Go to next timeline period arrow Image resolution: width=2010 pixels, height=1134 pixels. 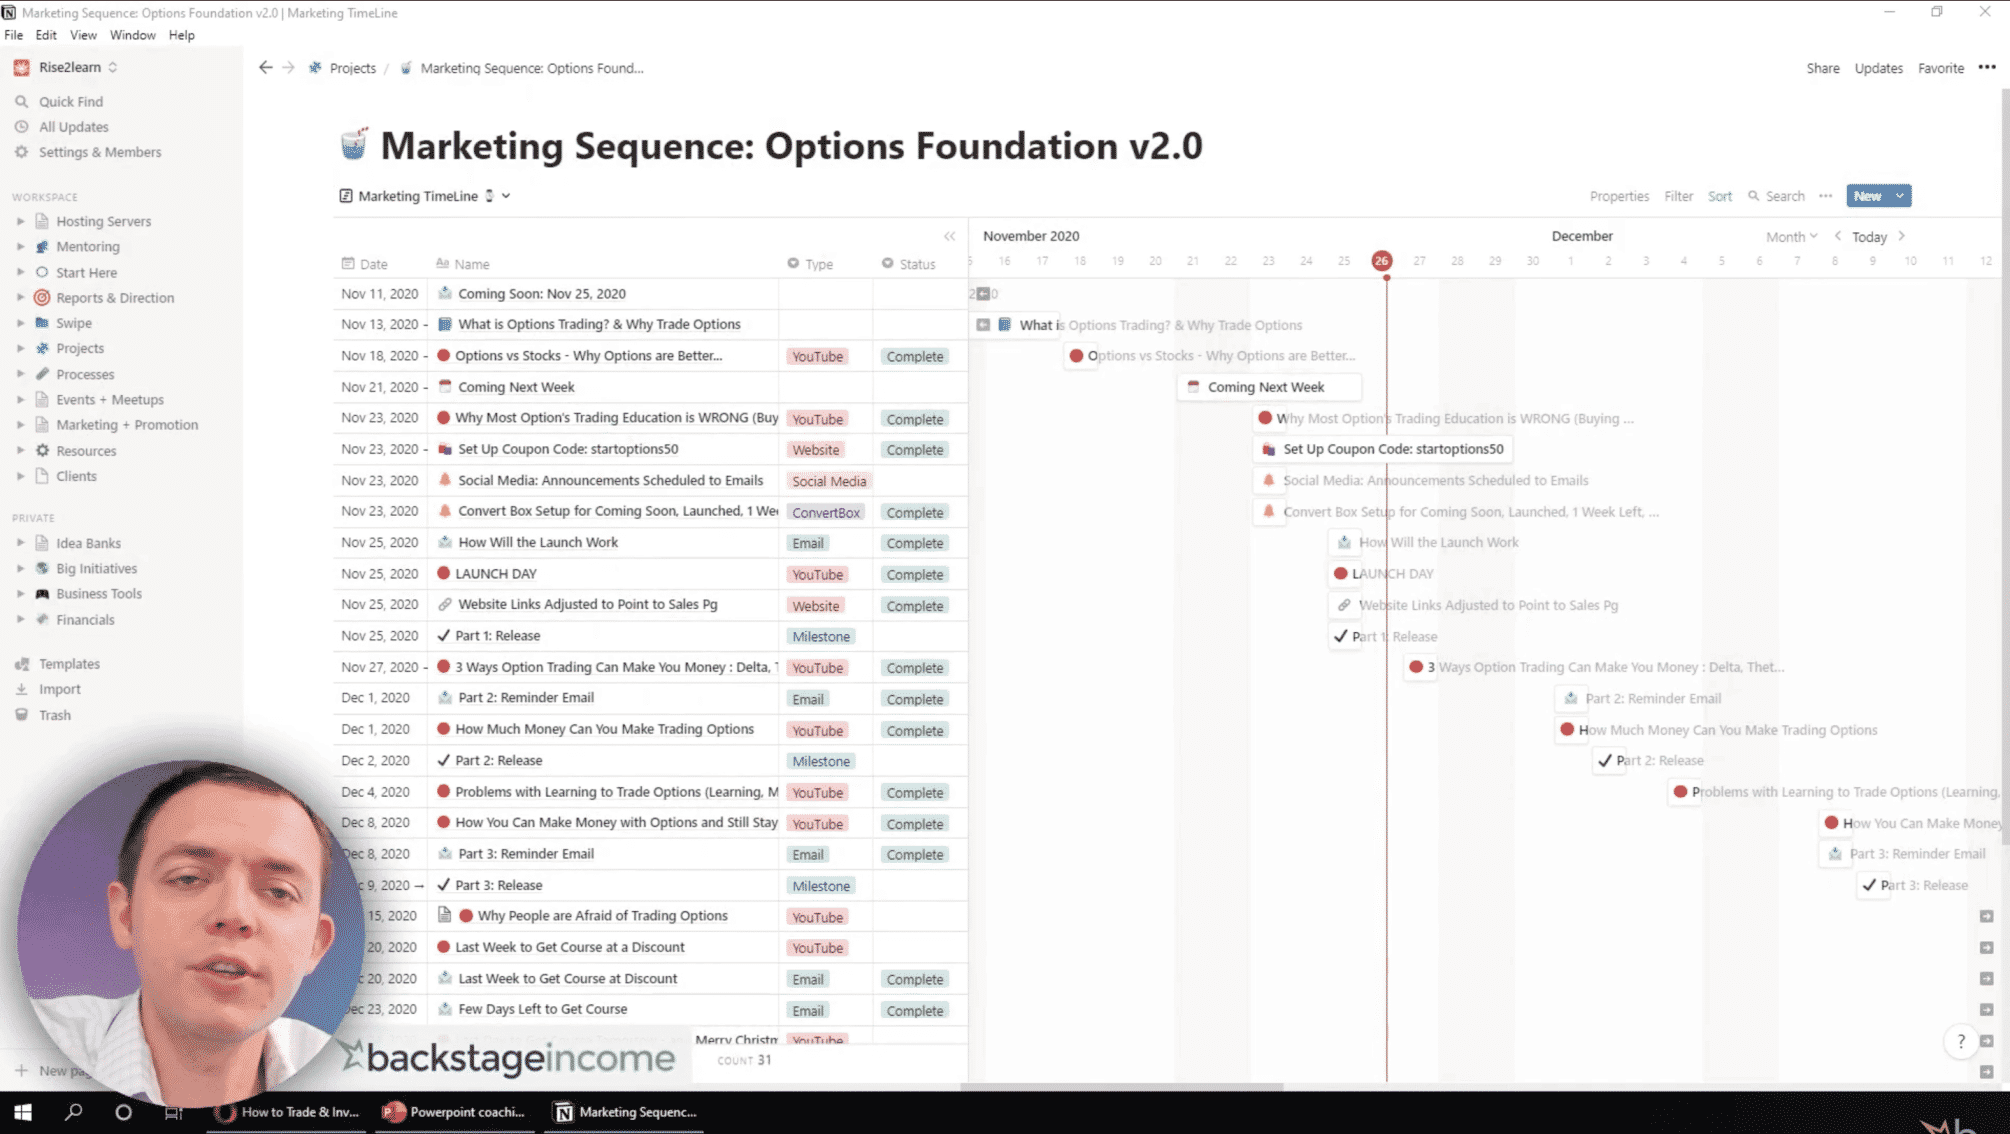click(x=1902, y=236)
